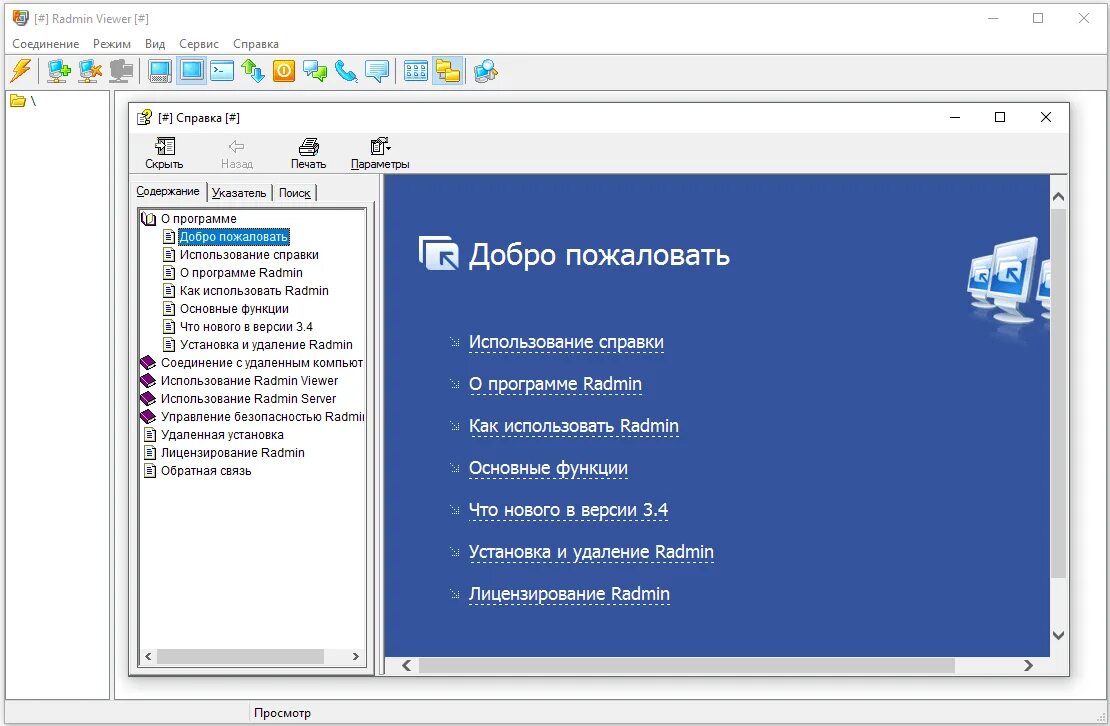Click the Назад back arrow button

[236, 154]
